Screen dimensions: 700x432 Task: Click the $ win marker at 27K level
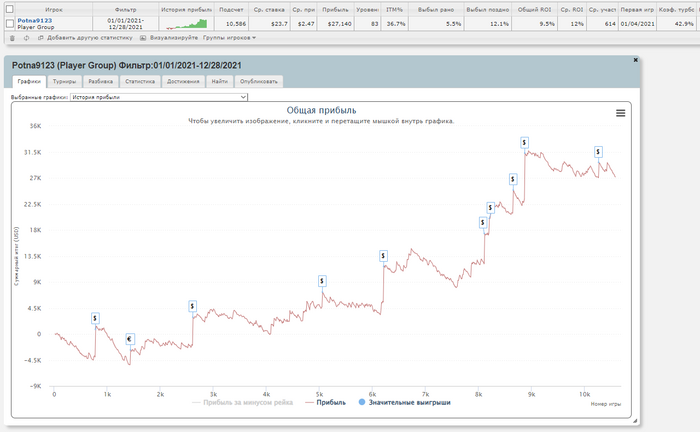(x=513, y=179)
